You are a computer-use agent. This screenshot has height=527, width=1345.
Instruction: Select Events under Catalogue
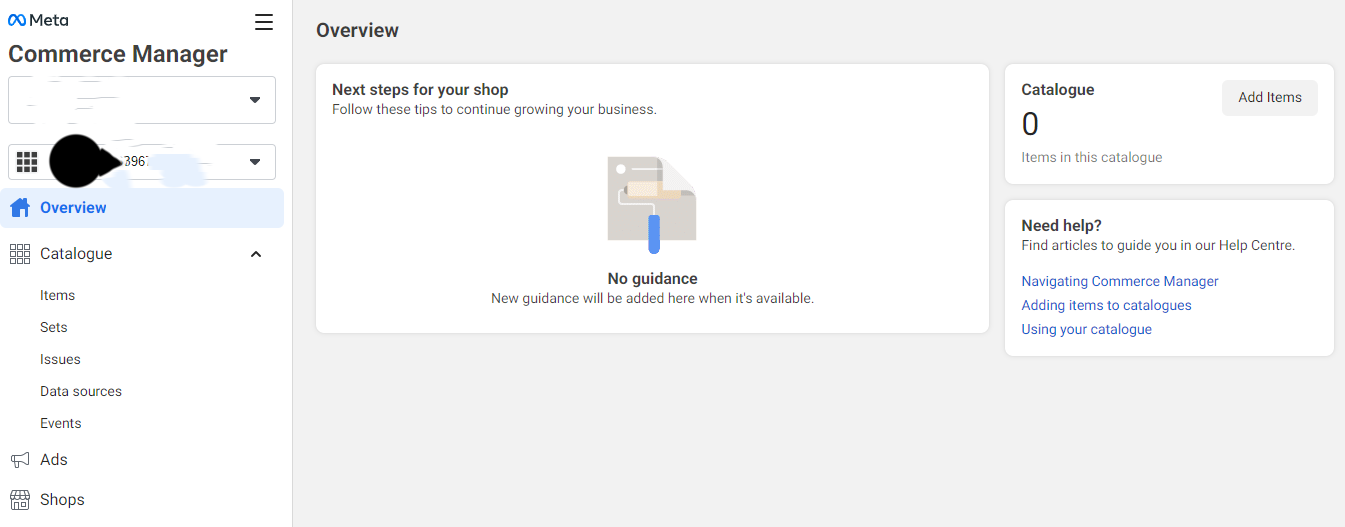pyautogui.click(x=61, y=423)
